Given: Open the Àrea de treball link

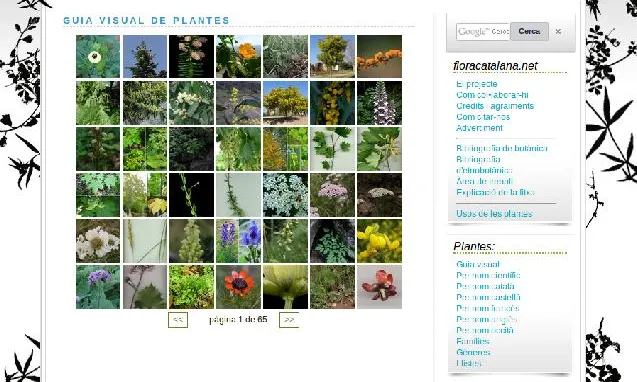Looking at the screenshot, I should (484, 181).
